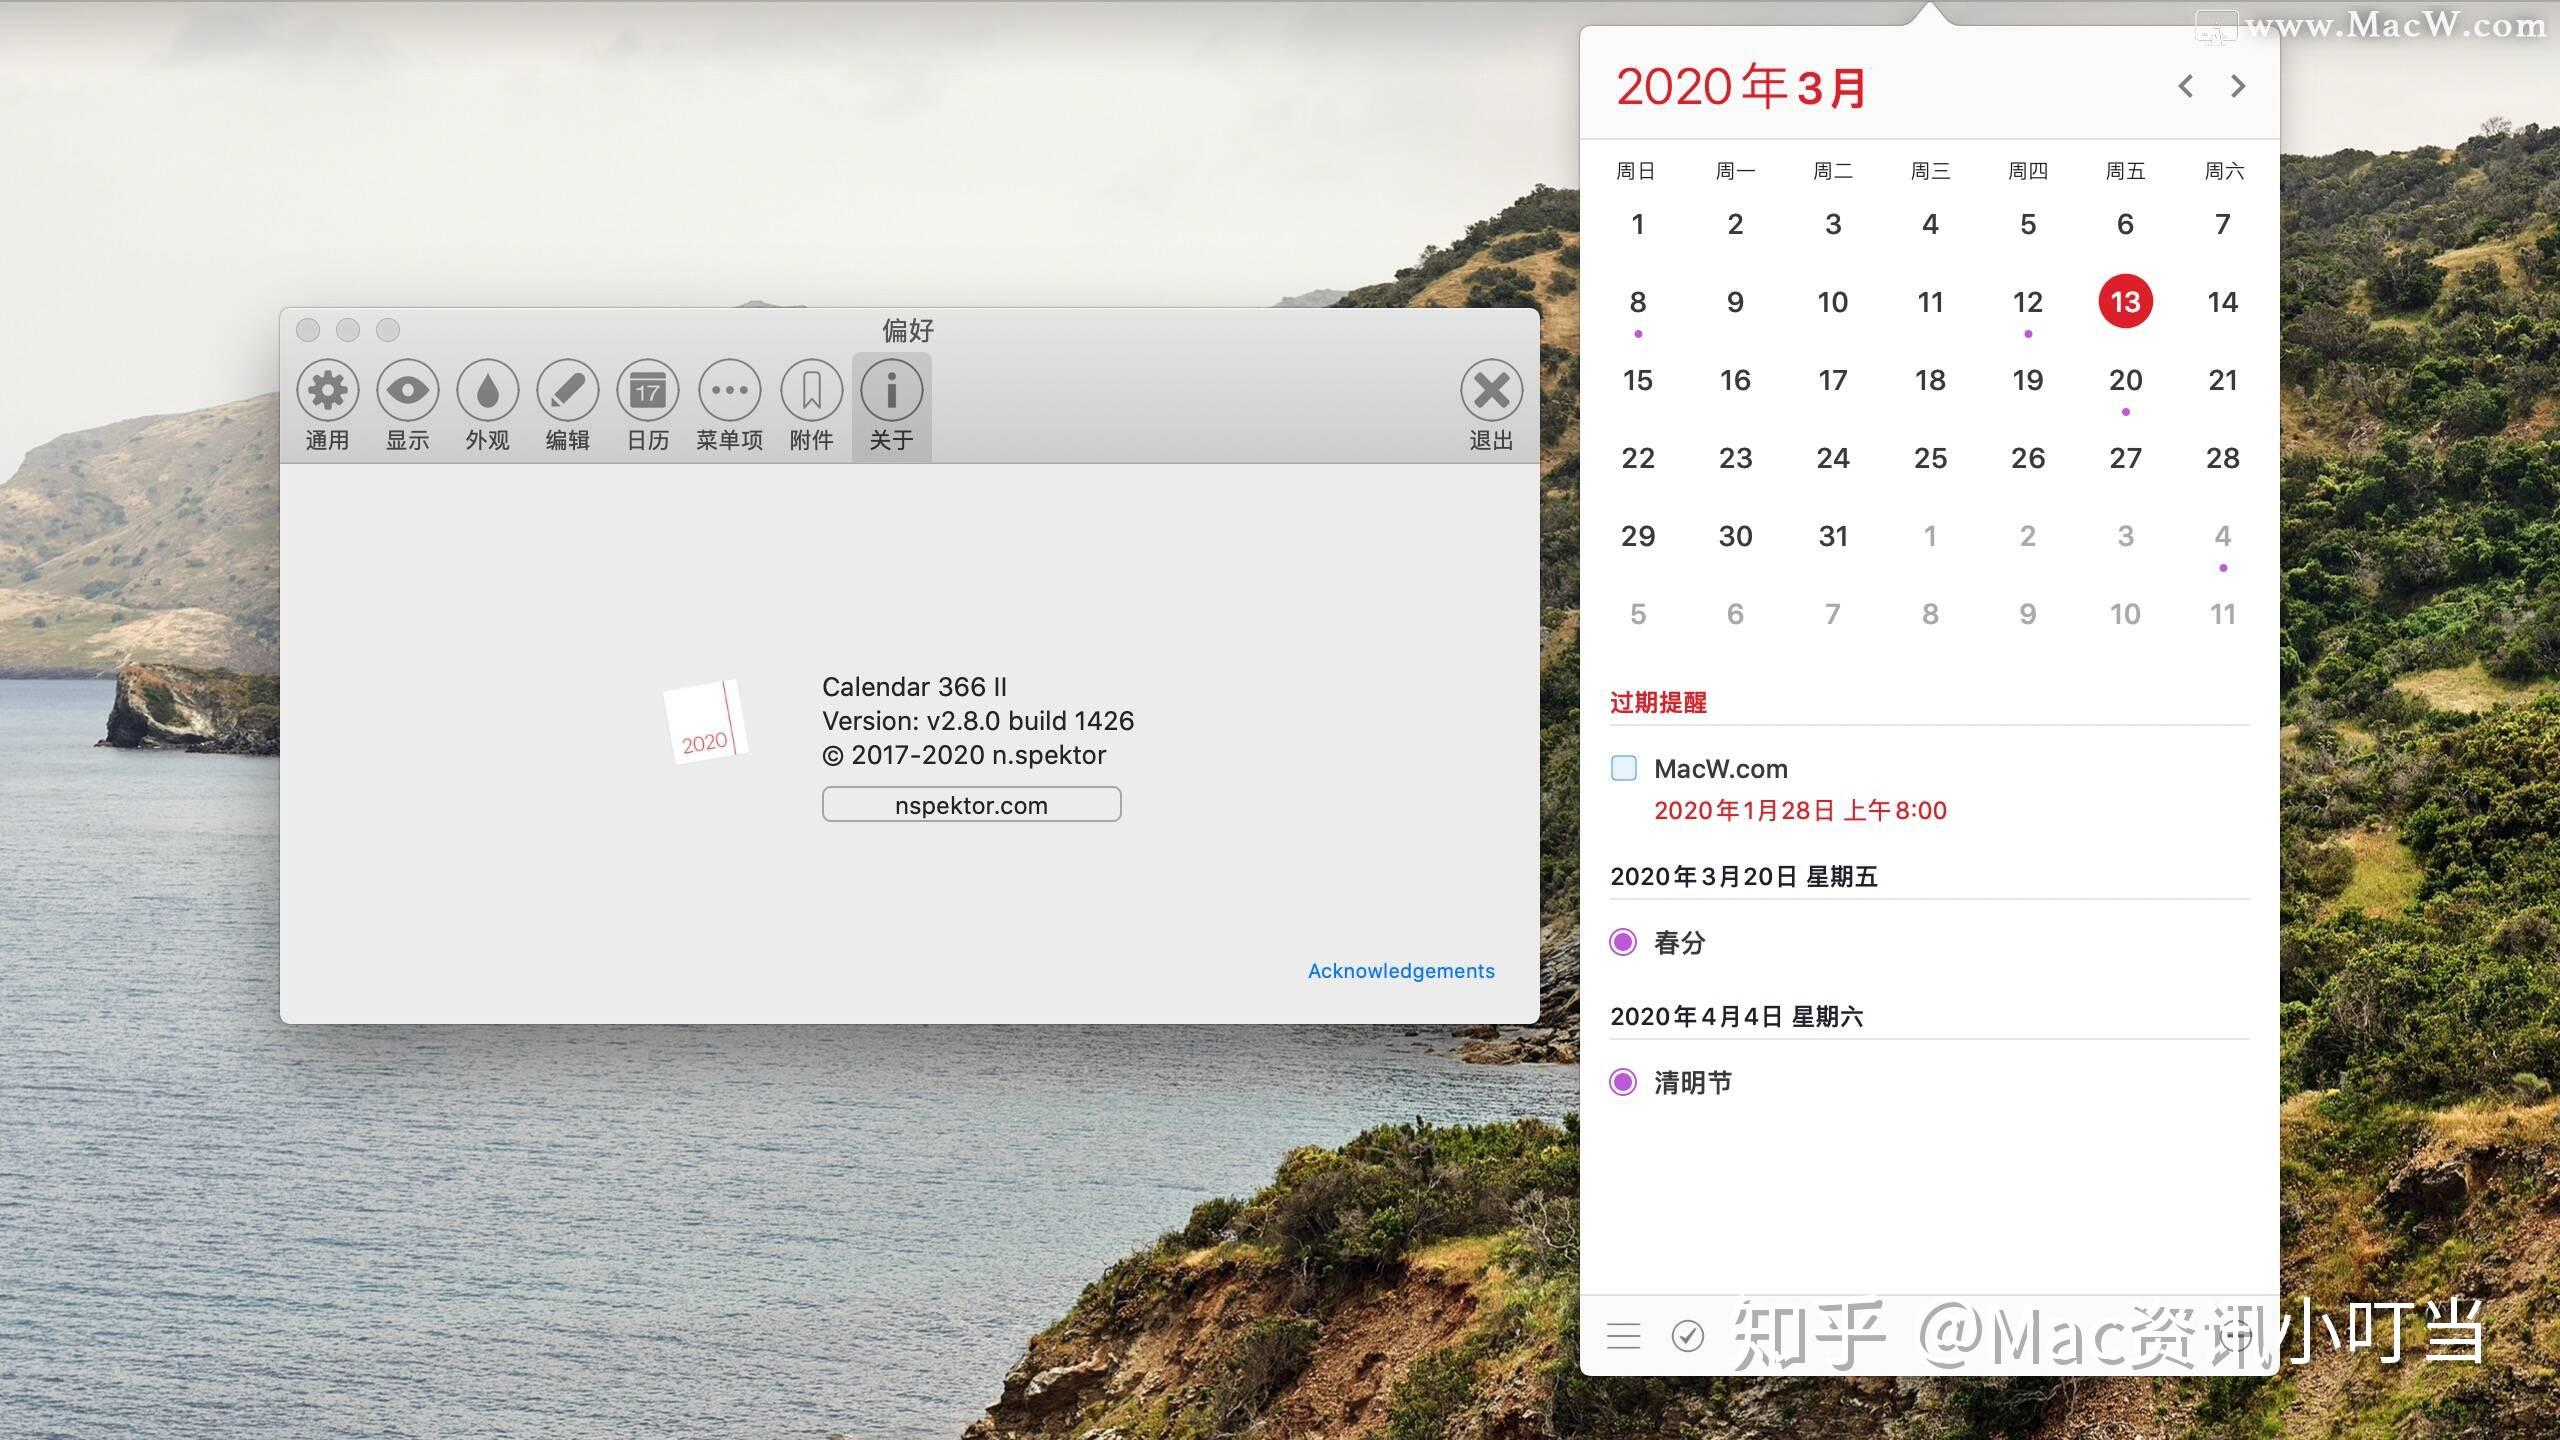Go to next month with right chevron

2238,87
